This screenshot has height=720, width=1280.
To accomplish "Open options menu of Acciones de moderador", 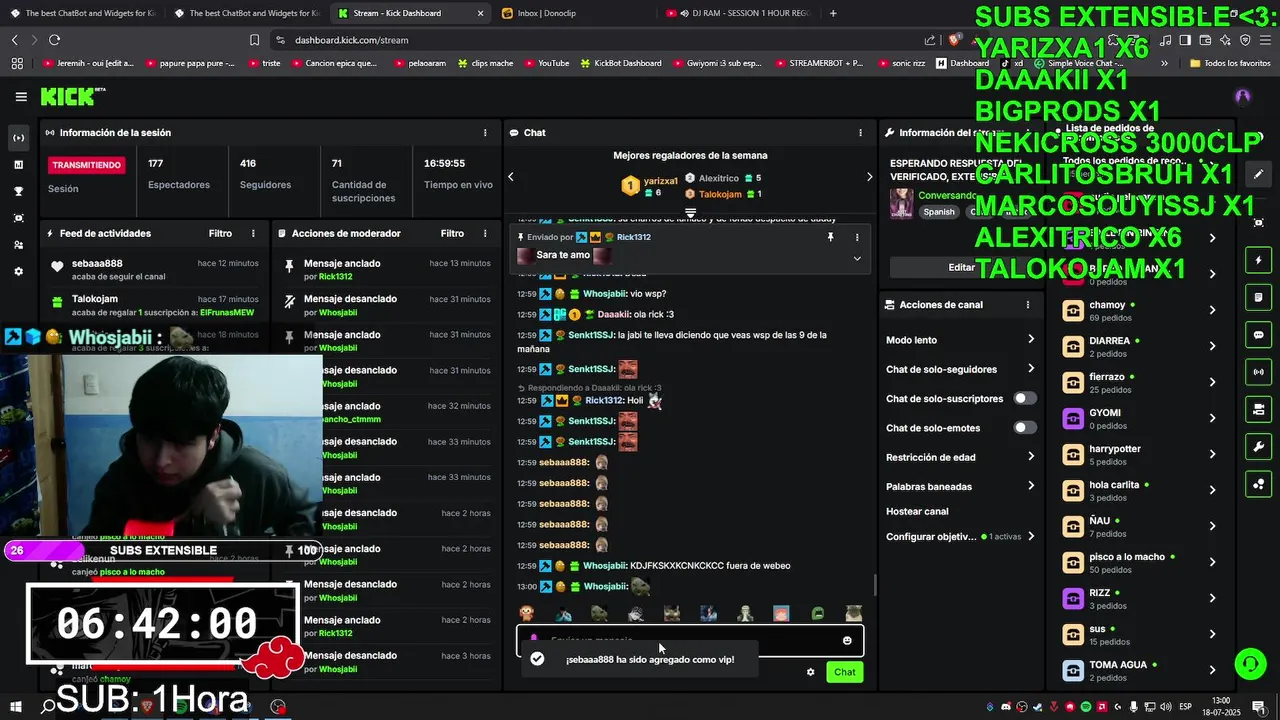I will 485,234.
